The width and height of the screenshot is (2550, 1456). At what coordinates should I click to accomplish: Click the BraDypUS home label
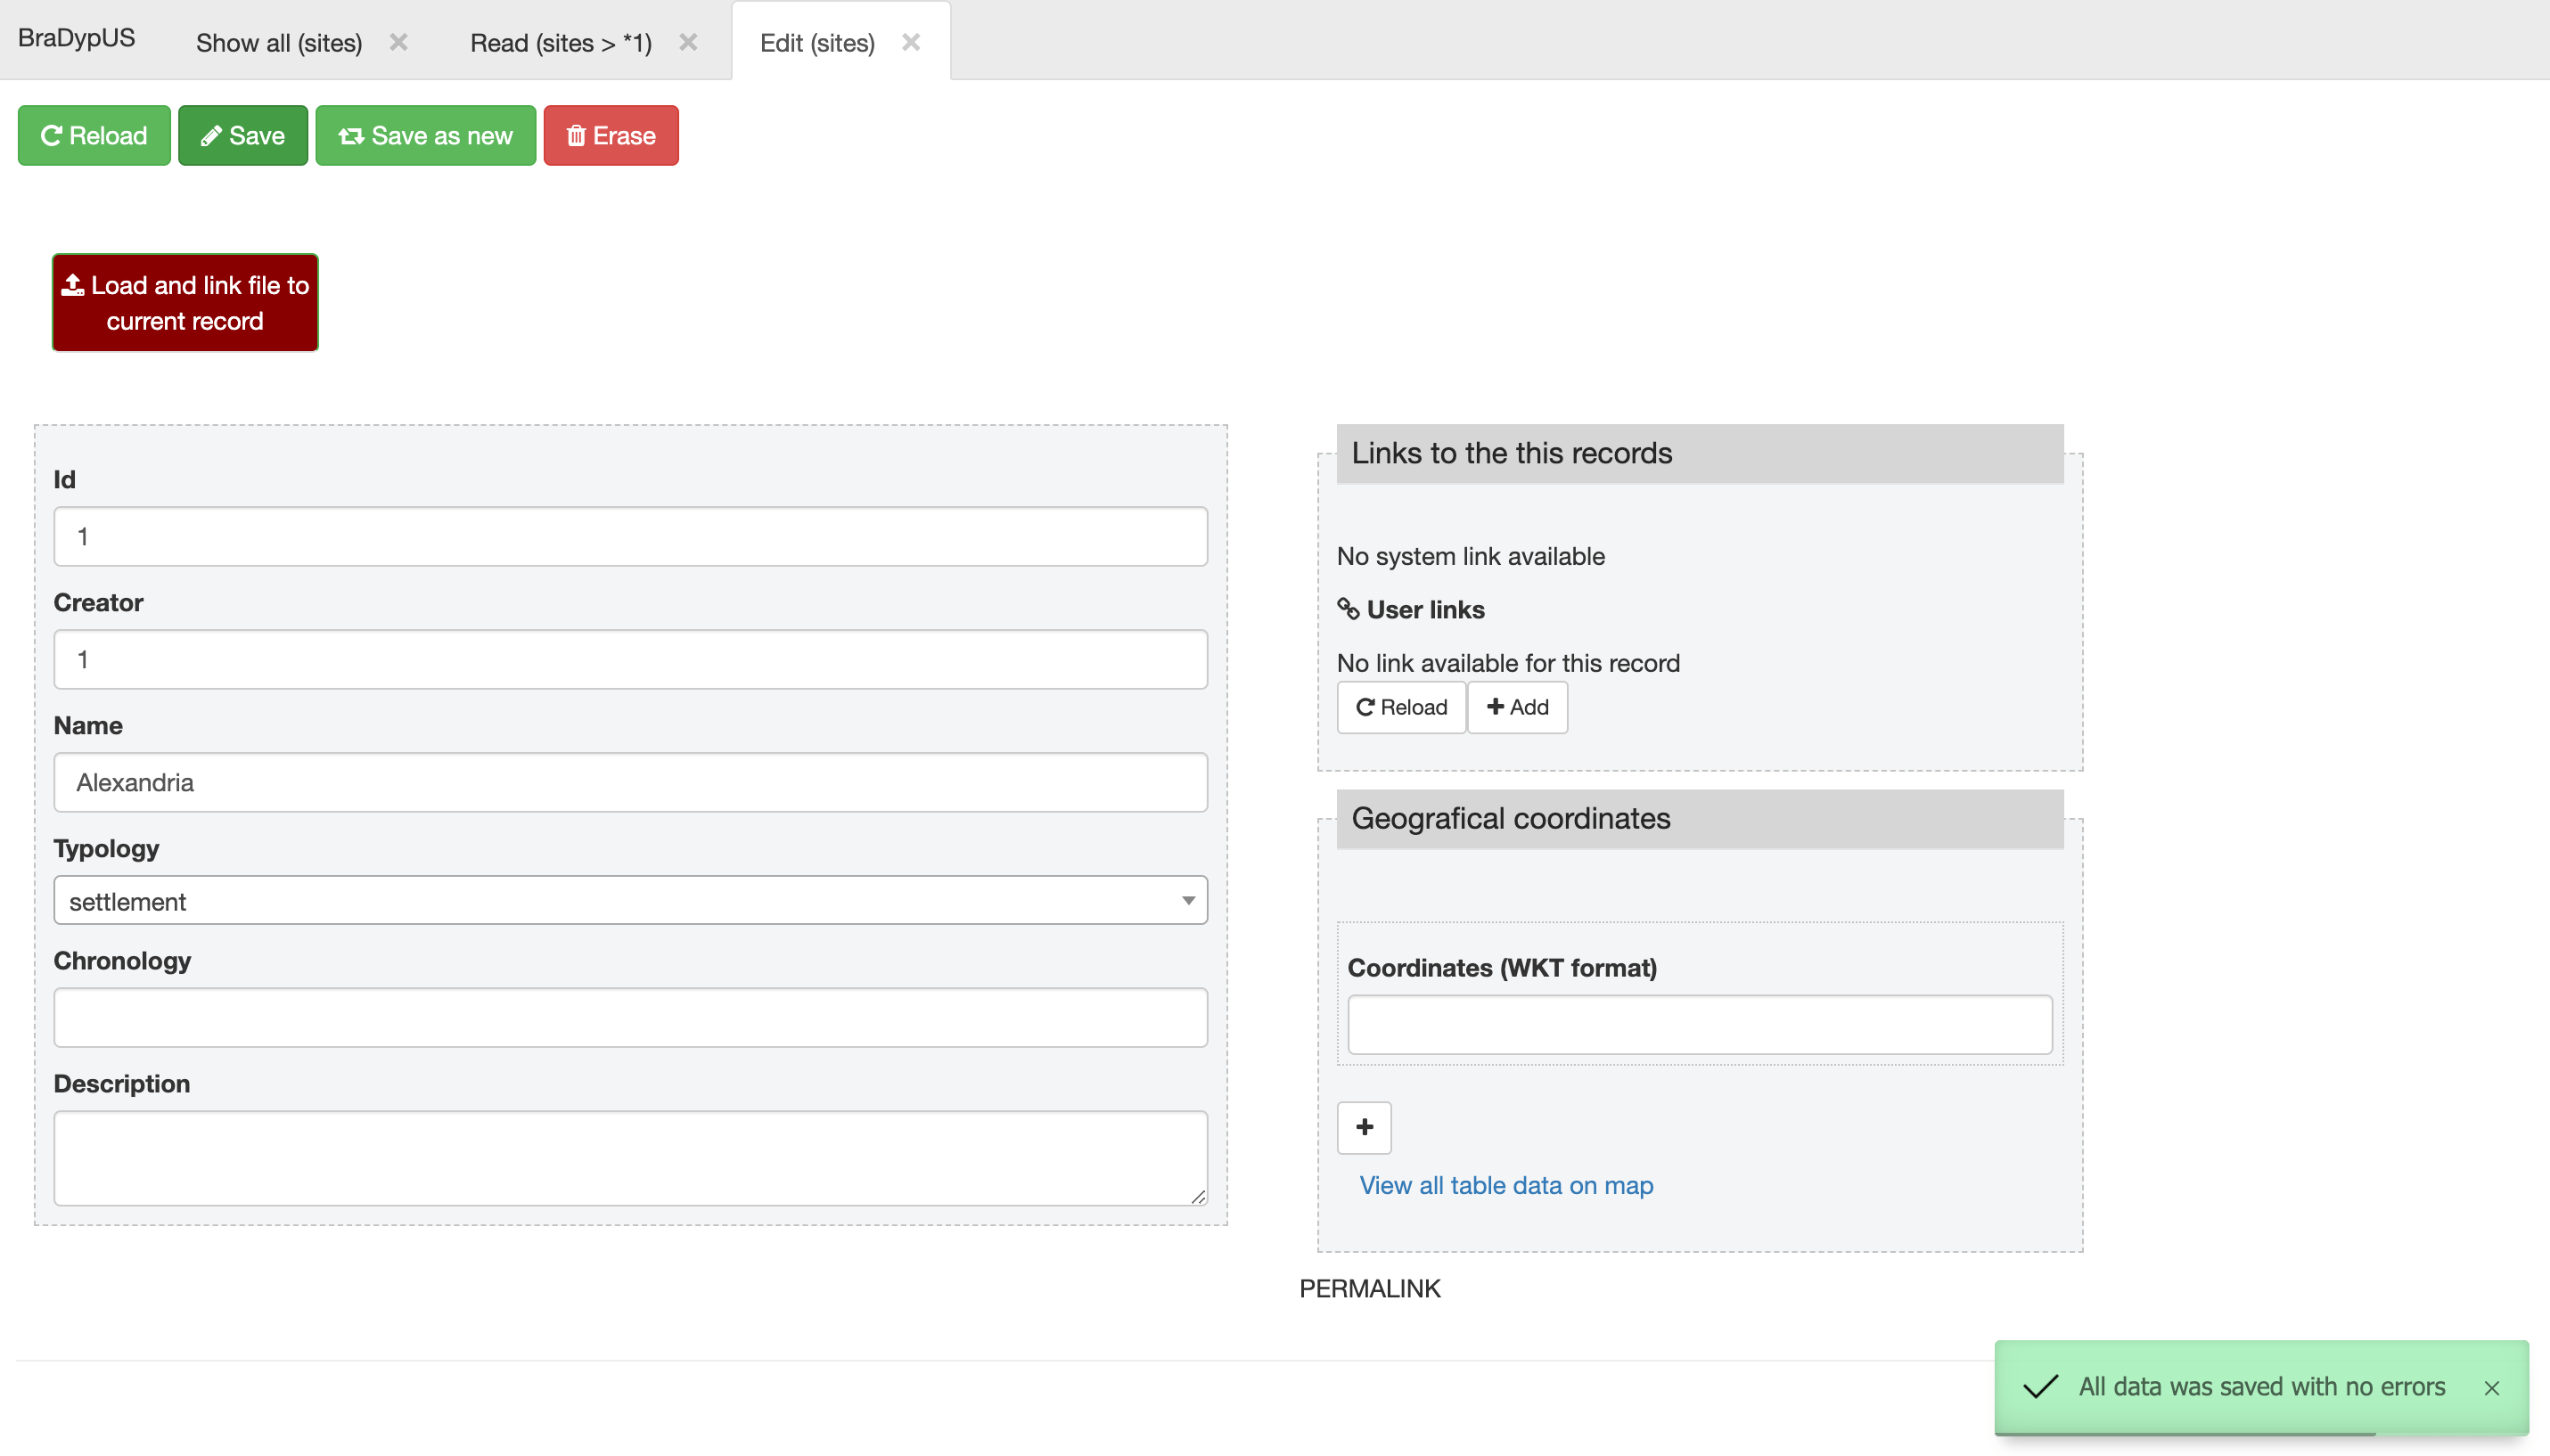point(76,38)
